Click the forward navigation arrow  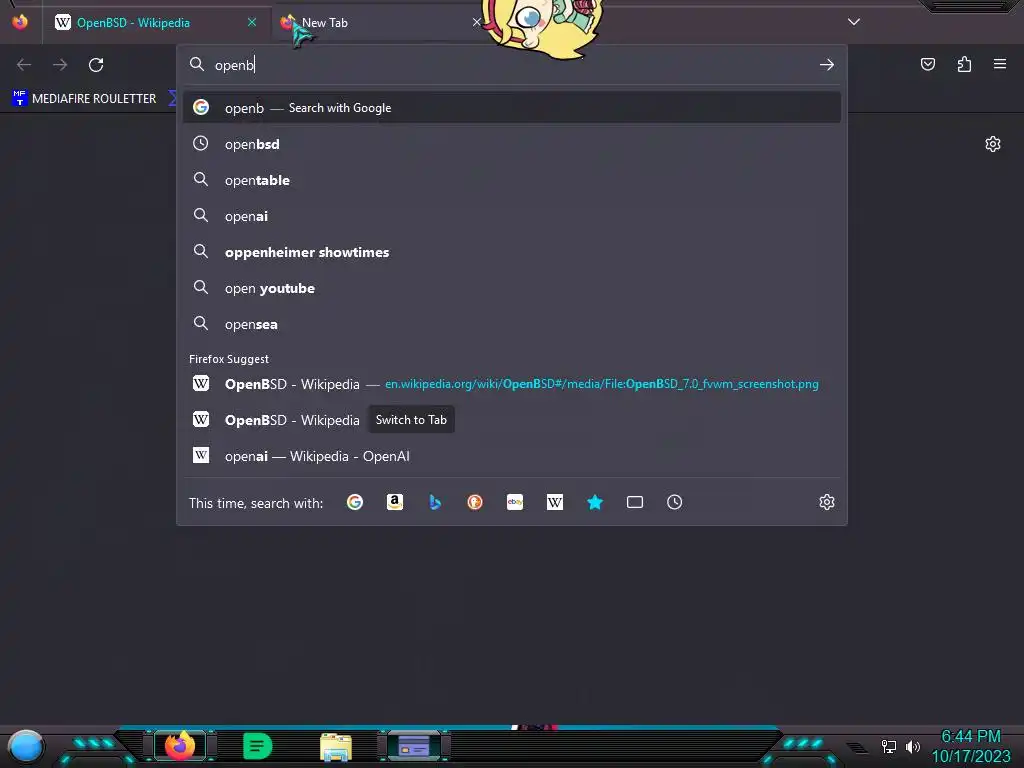[x=60, y=65]
